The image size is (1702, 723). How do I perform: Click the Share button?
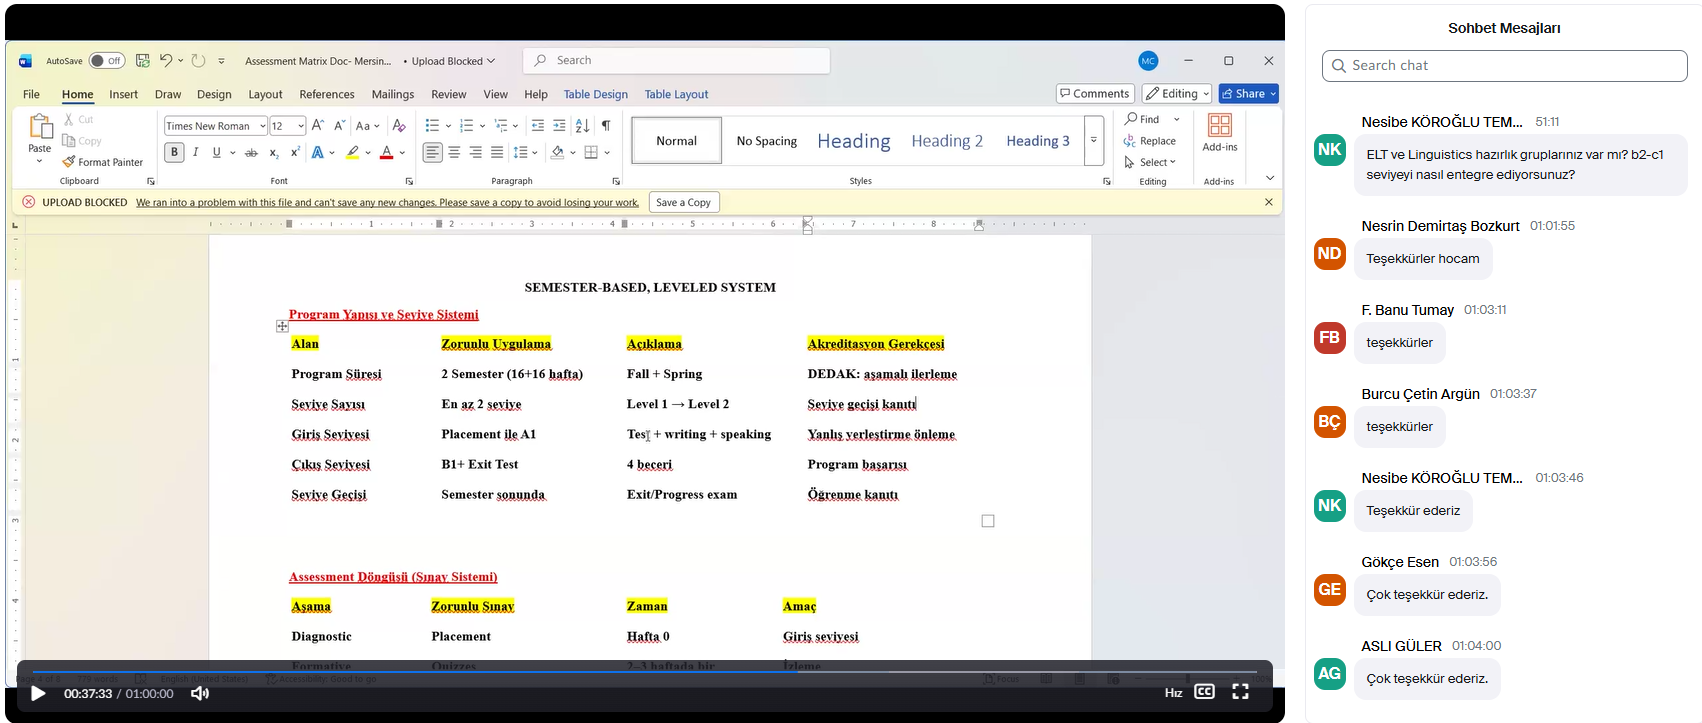1248,94
